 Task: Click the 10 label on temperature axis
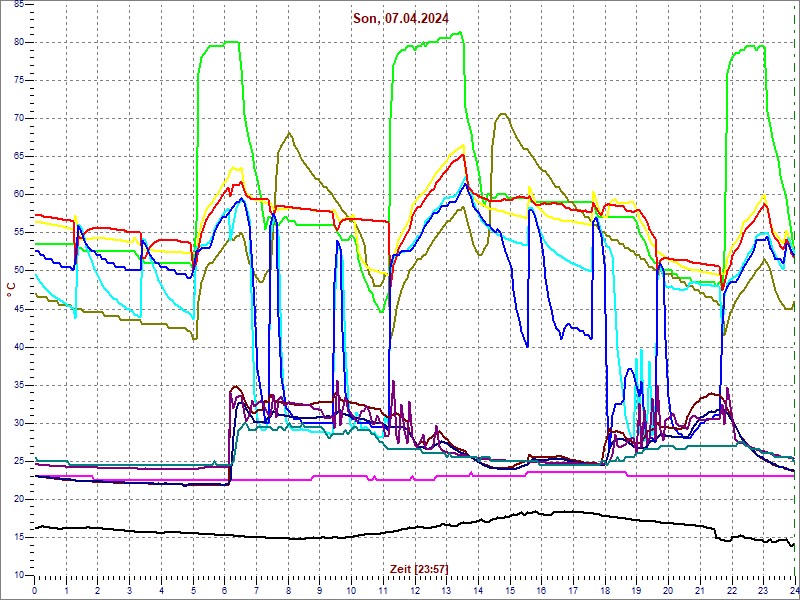(x=19, y=575)
